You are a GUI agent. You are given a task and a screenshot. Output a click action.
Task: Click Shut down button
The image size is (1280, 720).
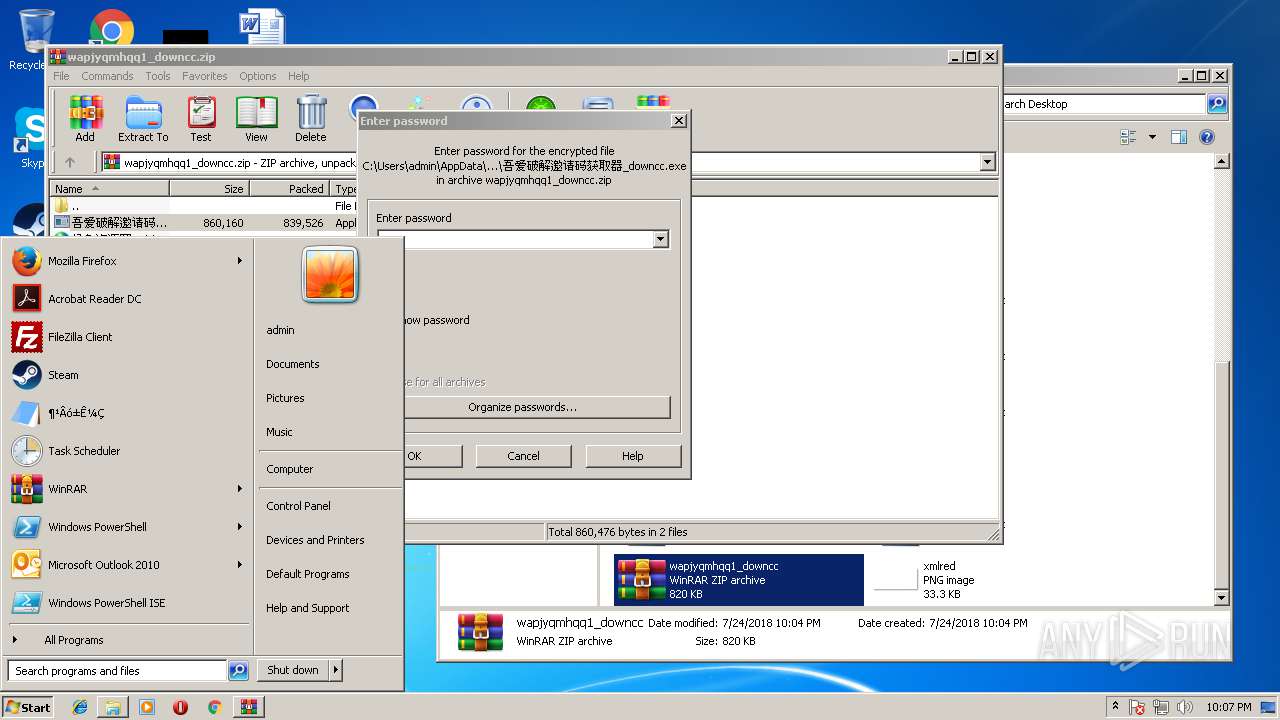click(292, 670)
